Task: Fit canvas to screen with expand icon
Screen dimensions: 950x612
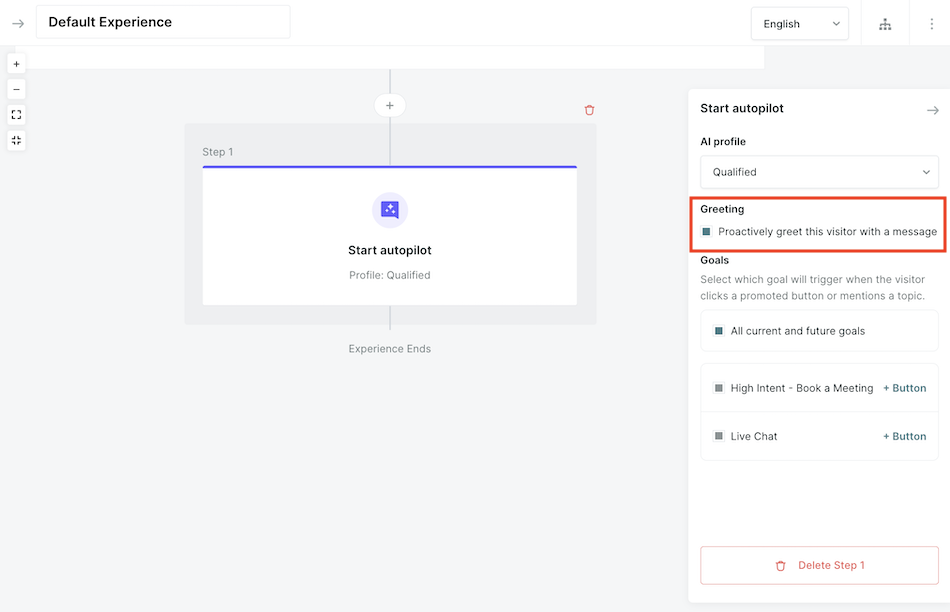Action: [16, 115]
